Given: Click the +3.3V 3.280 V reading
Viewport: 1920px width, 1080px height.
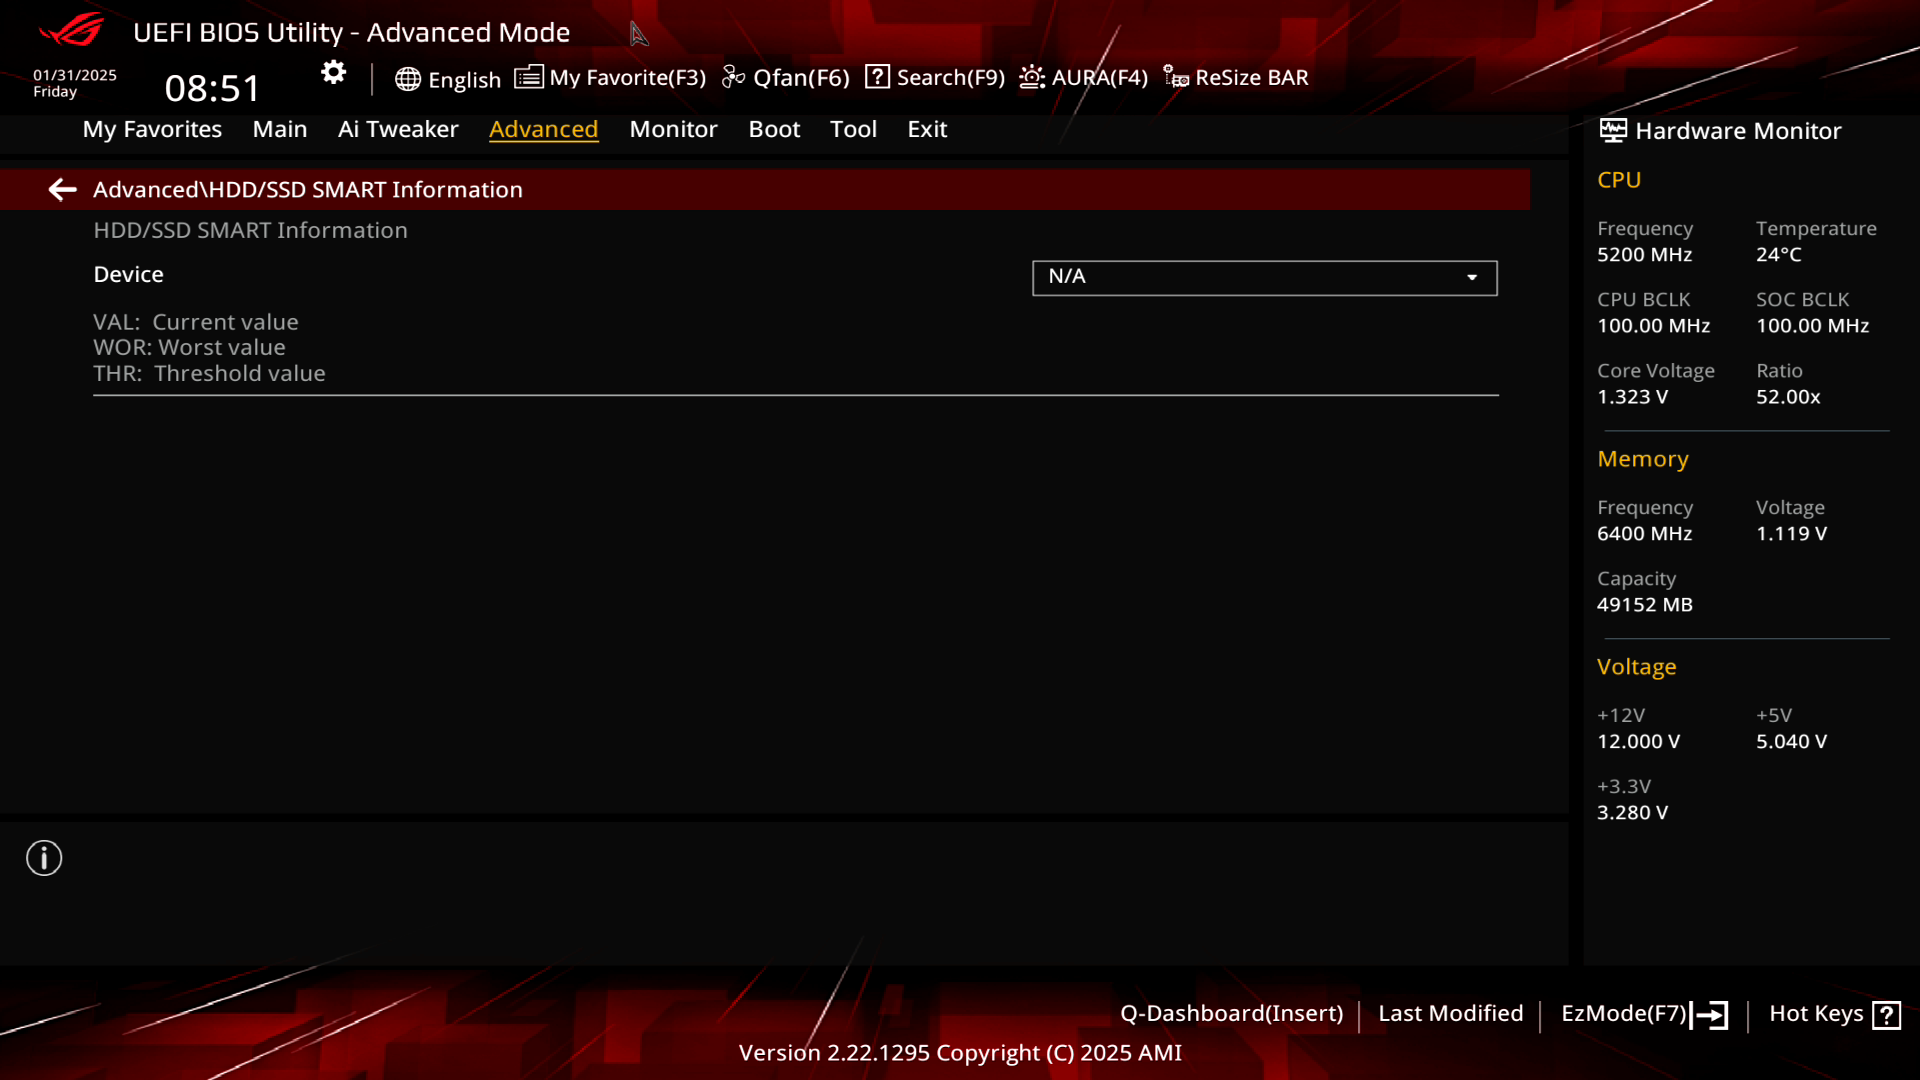Looking at the screenshot, I should [1632, 812].
